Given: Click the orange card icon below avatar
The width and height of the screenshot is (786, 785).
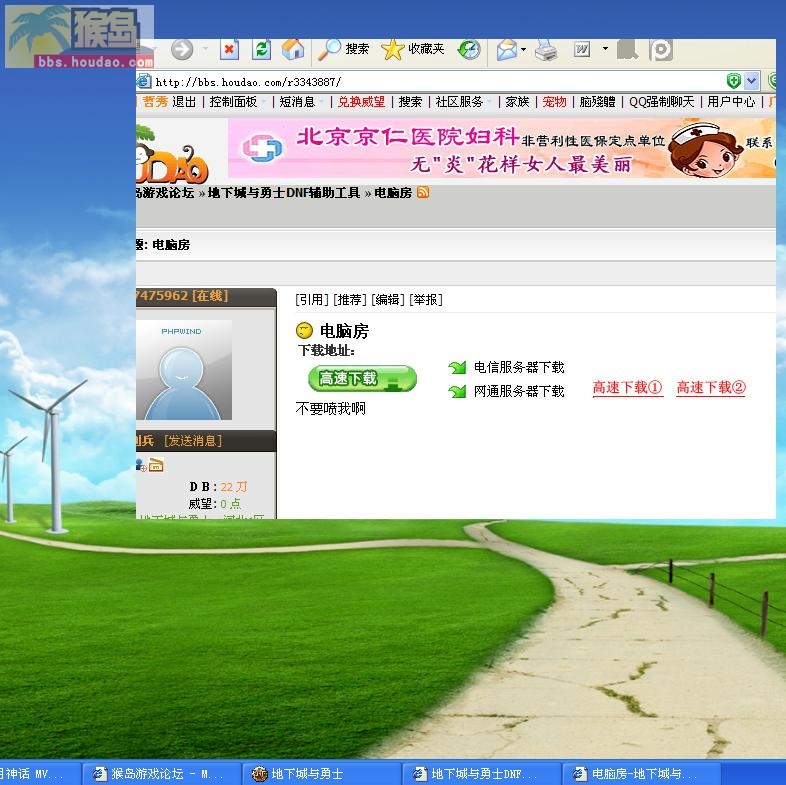Looking at the screenshot, I should coord(156,466).
